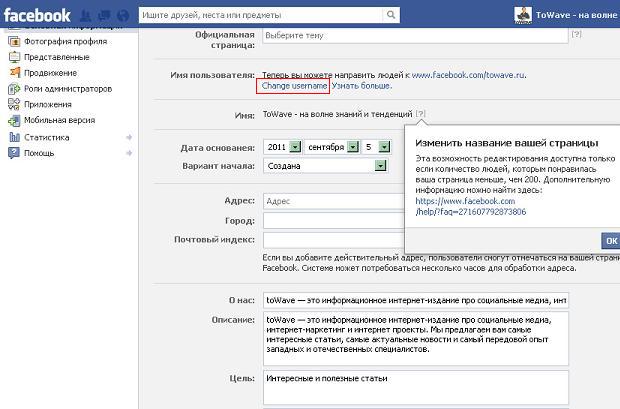Open friend requests icon in header
Screen dimensions: 620x409
tap(85, 15)
